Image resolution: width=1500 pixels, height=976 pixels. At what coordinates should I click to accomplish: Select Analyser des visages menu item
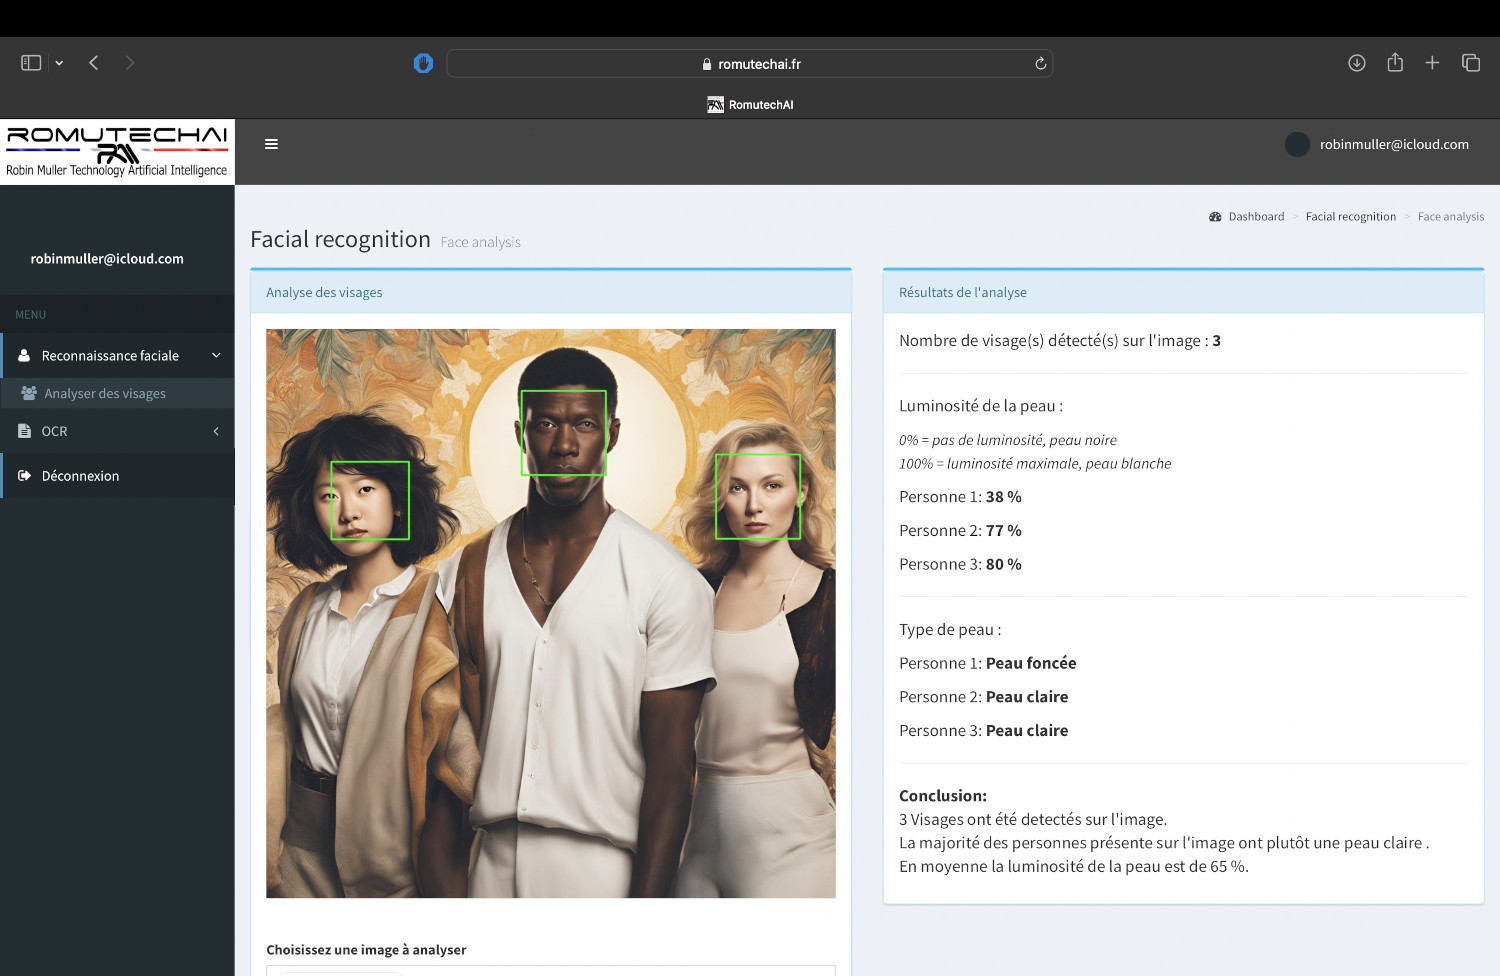[105, 394]
